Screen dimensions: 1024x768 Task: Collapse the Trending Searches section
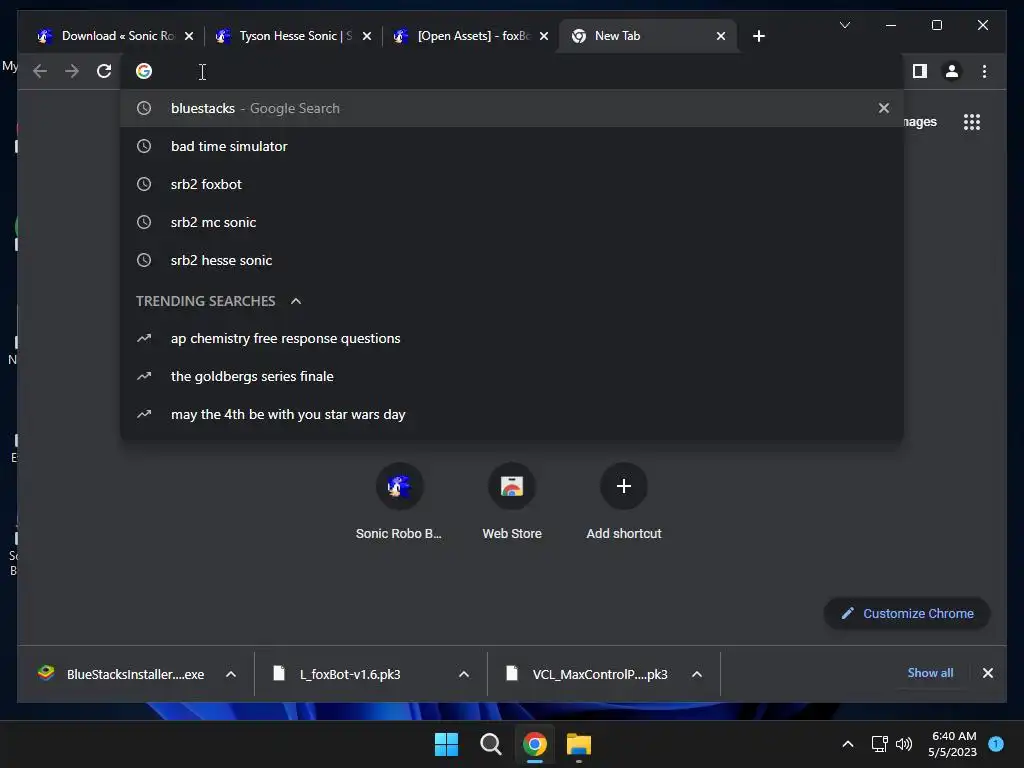[x=296, y=301]
